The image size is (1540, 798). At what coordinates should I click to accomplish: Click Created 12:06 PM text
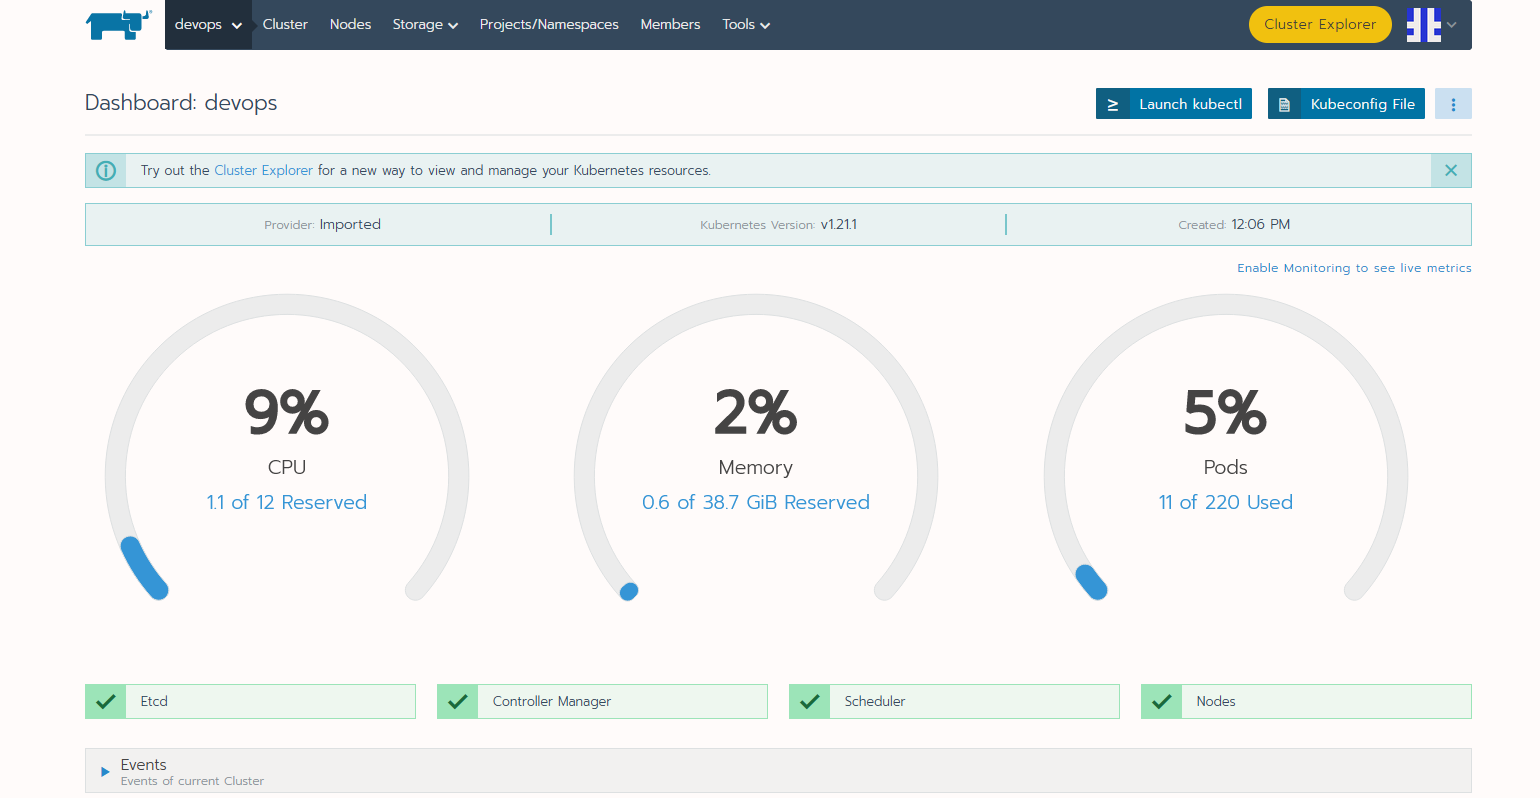(x=1234, y=224)
